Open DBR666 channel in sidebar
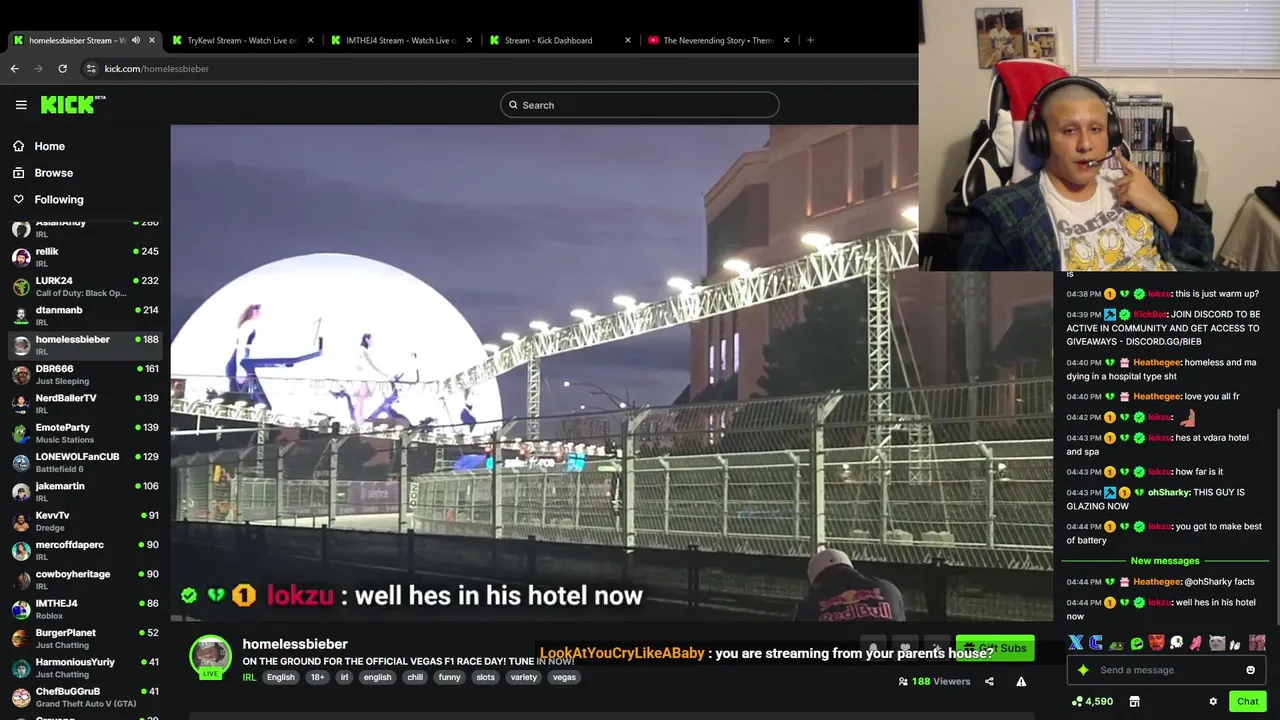The image size is (1280, 720). 85,375
